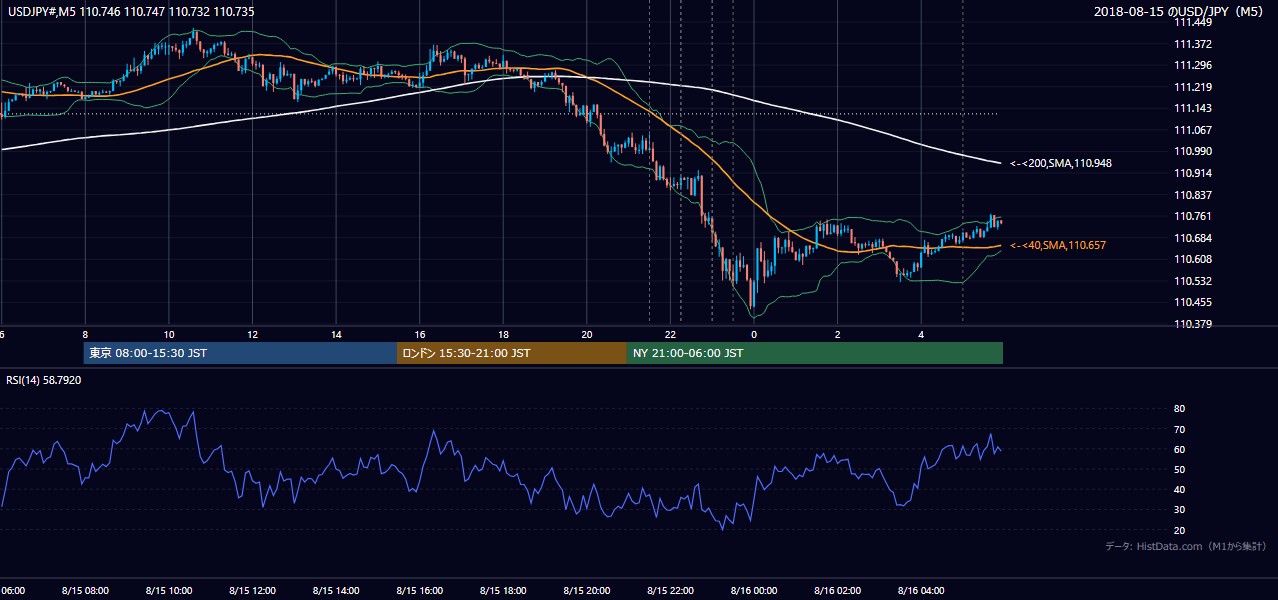Viewport: 1278px width, 600px height.
Task: Click the bottom date label 8/15 20:00
Action: 587,590
